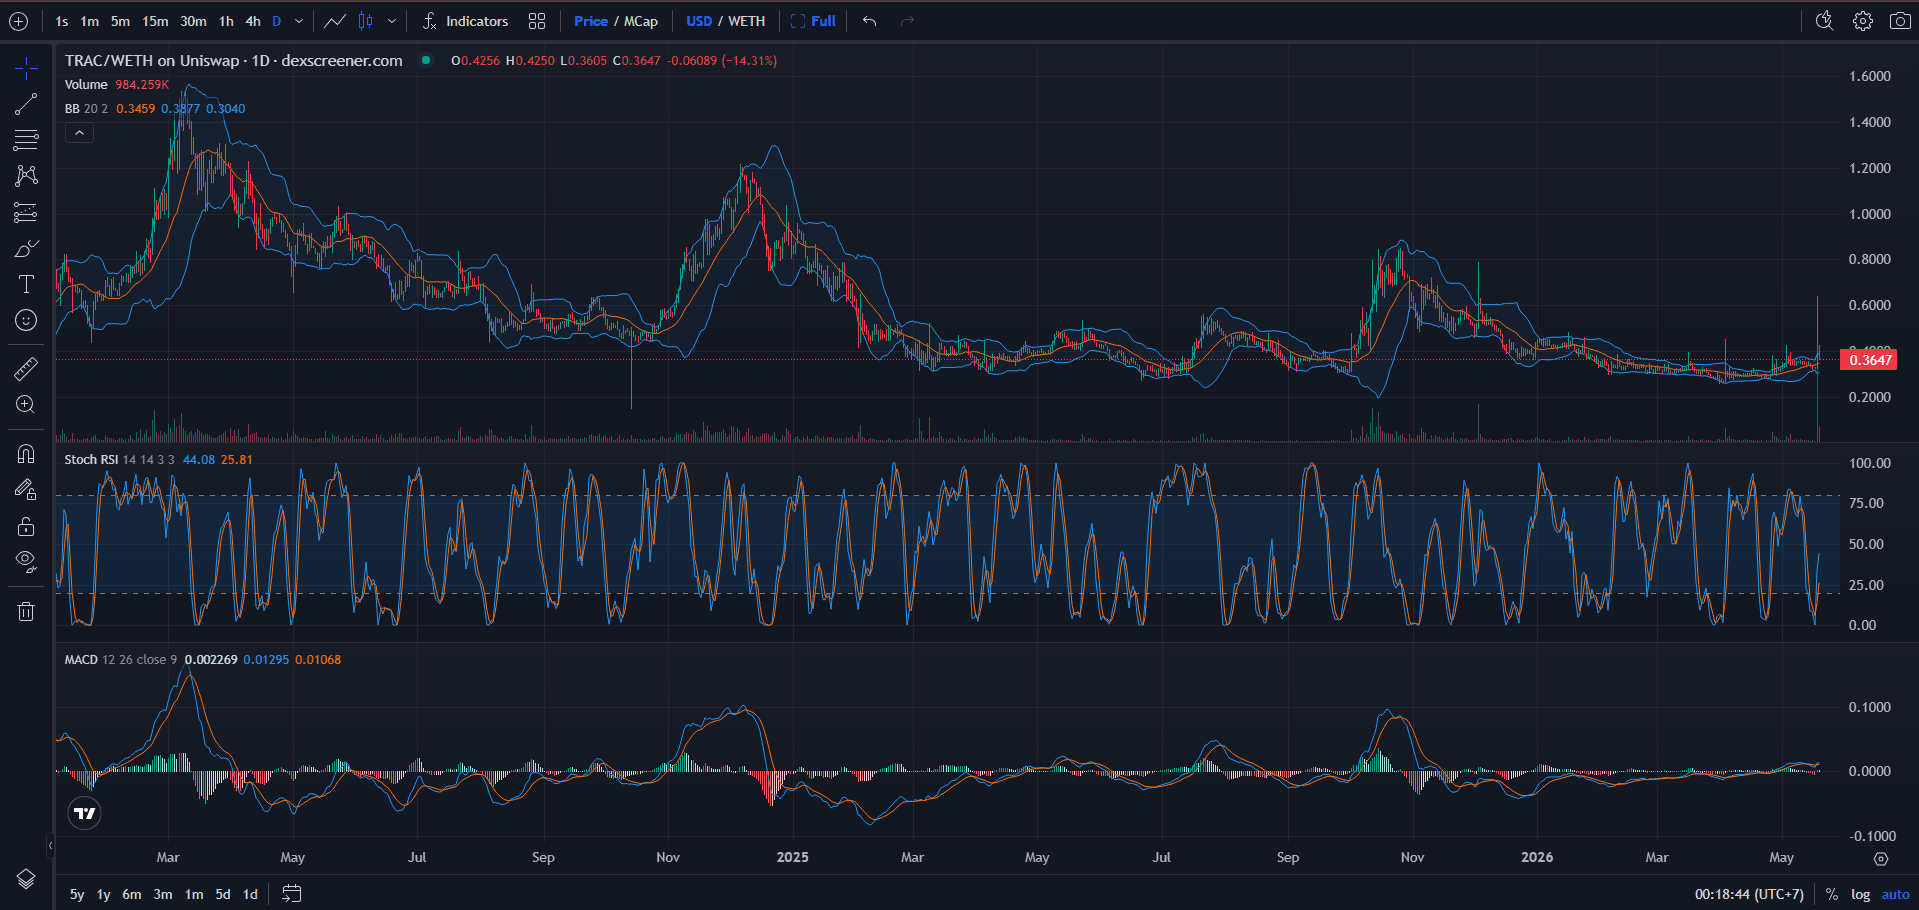
Task: Open price scale settings gear at bottom right
Action: pyautogui.click(x=1880, y=859)
